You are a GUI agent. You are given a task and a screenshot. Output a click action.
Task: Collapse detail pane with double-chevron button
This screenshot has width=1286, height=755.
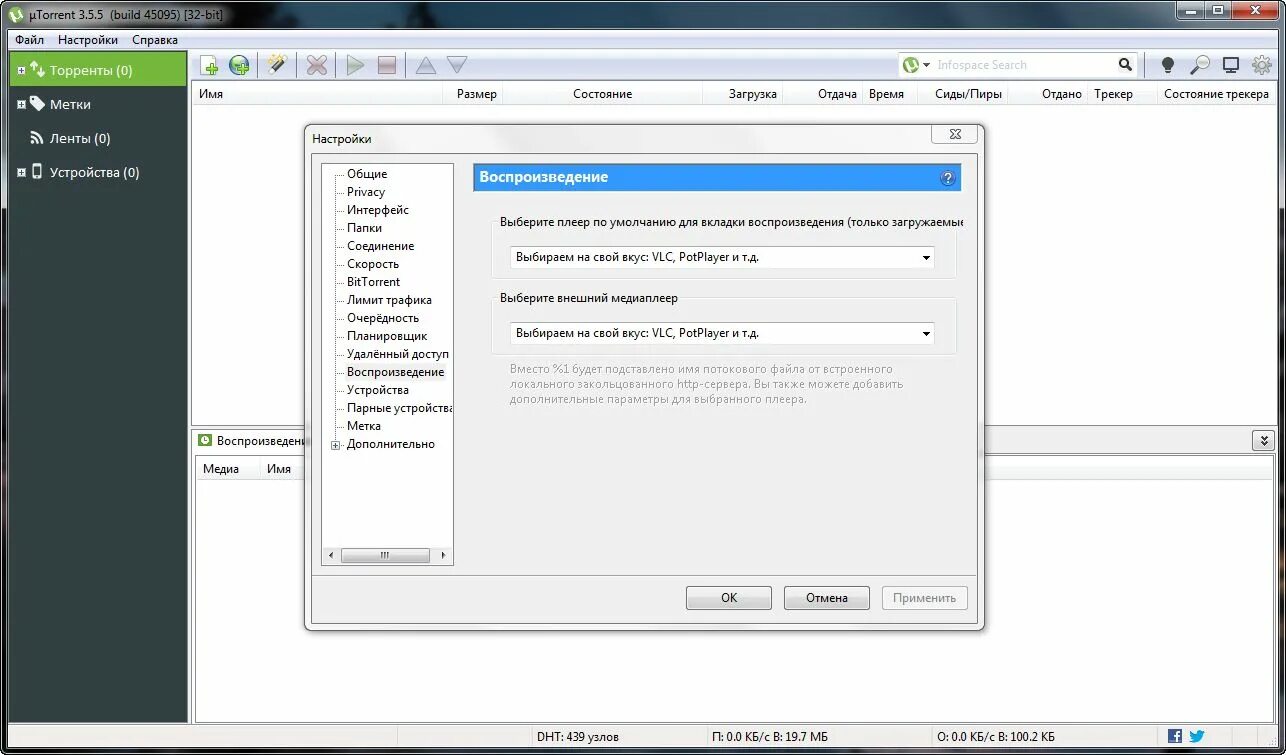point(1263,440)
